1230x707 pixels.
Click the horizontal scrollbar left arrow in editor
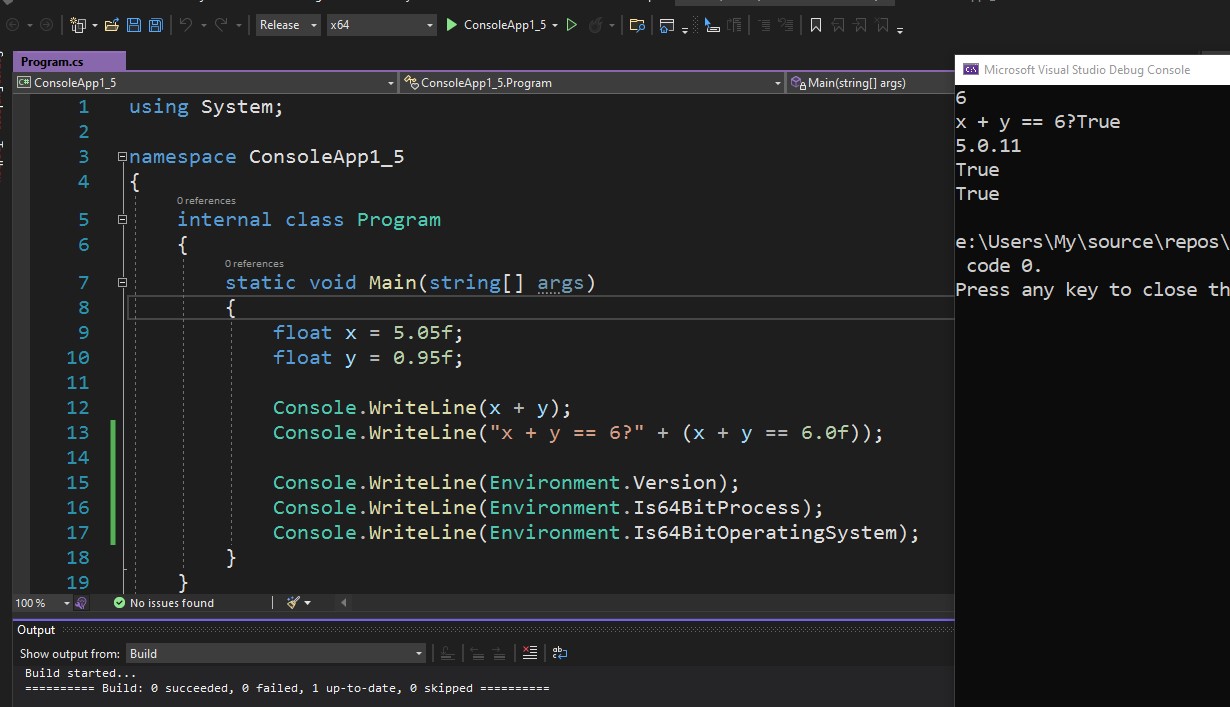point(344,603)
